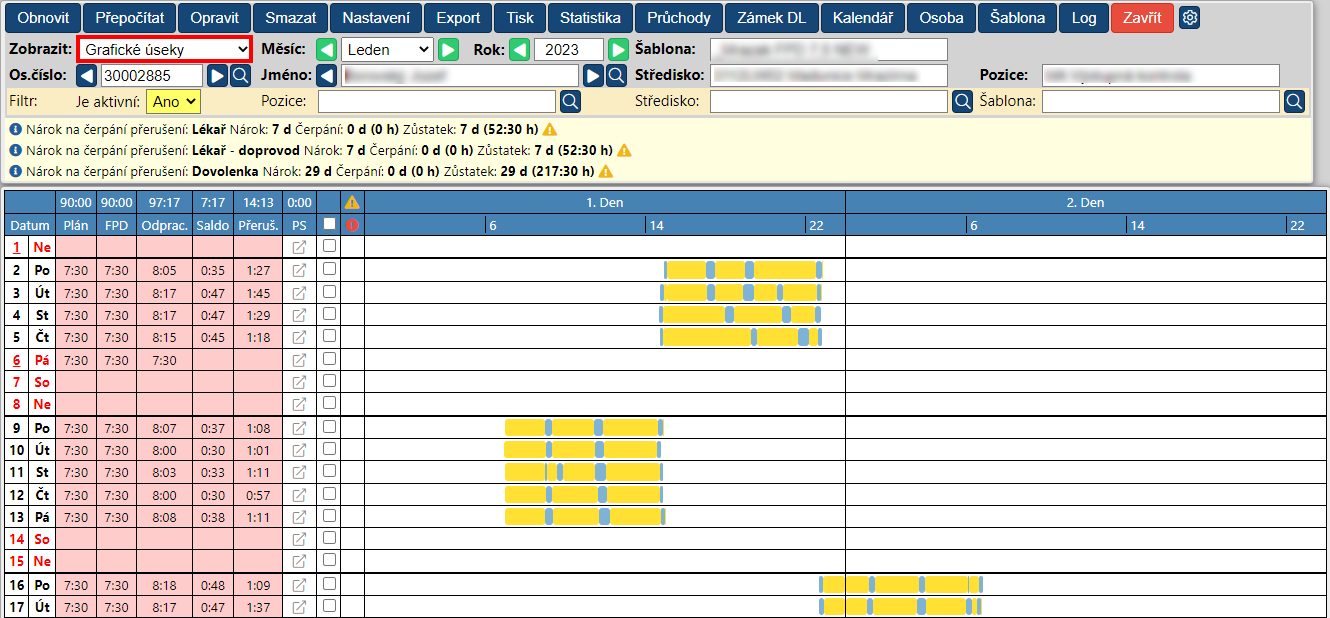Click the next year green arrow
Screen dimensions: 1330x618
pyautogui.click(x=619, y=49)
